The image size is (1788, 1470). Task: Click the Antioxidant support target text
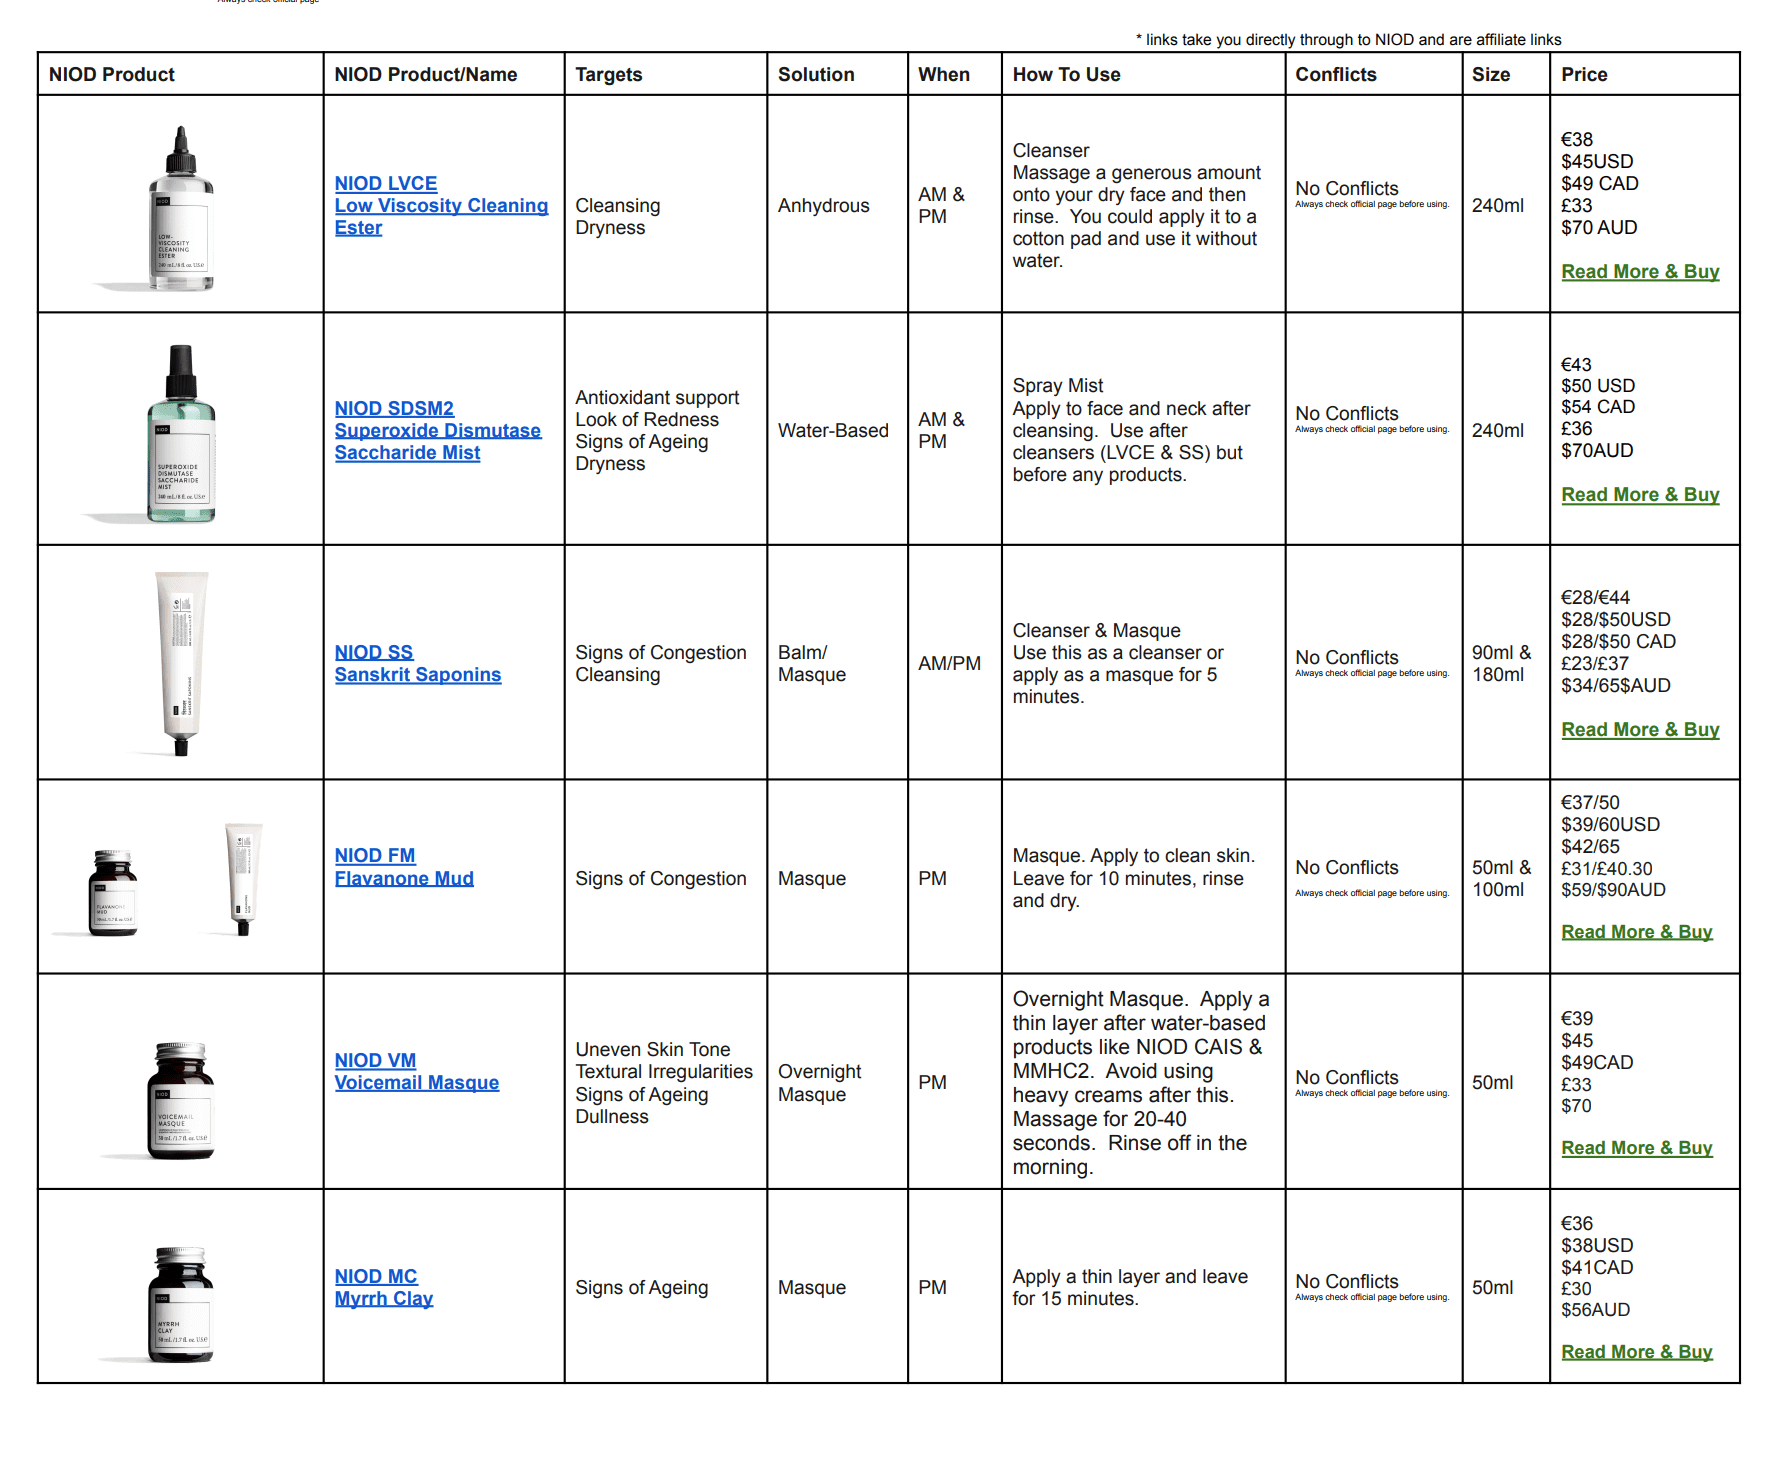click(657, 397)
